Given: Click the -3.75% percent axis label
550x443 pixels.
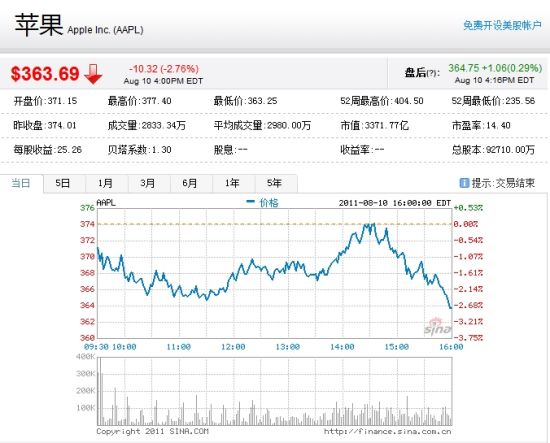Looking at the screenshot, I should [x=468, y=338].
